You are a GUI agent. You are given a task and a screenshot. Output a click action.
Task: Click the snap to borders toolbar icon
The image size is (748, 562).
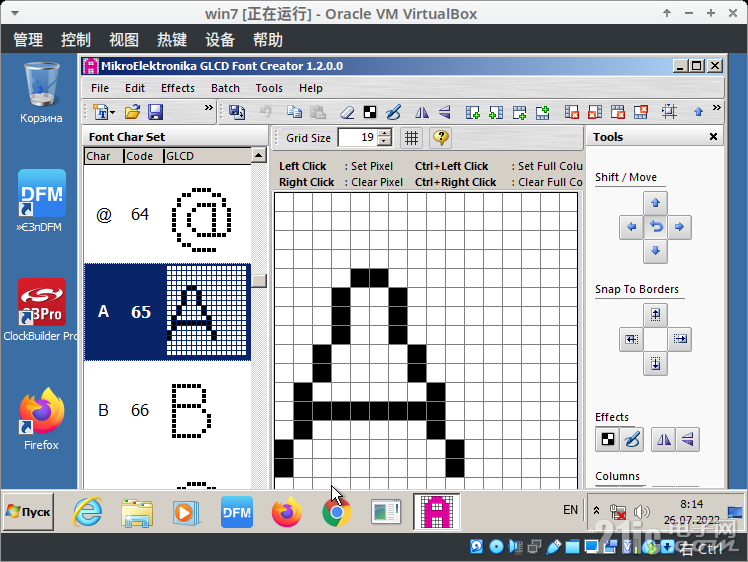(x=669, y=112)
